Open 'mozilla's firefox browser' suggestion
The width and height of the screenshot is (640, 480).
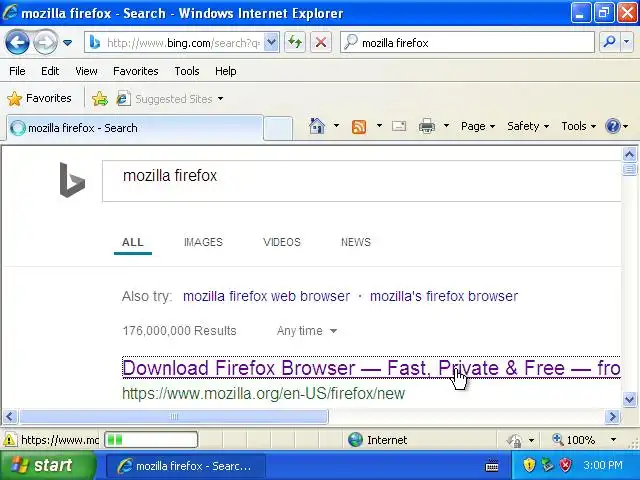[444, 296]
